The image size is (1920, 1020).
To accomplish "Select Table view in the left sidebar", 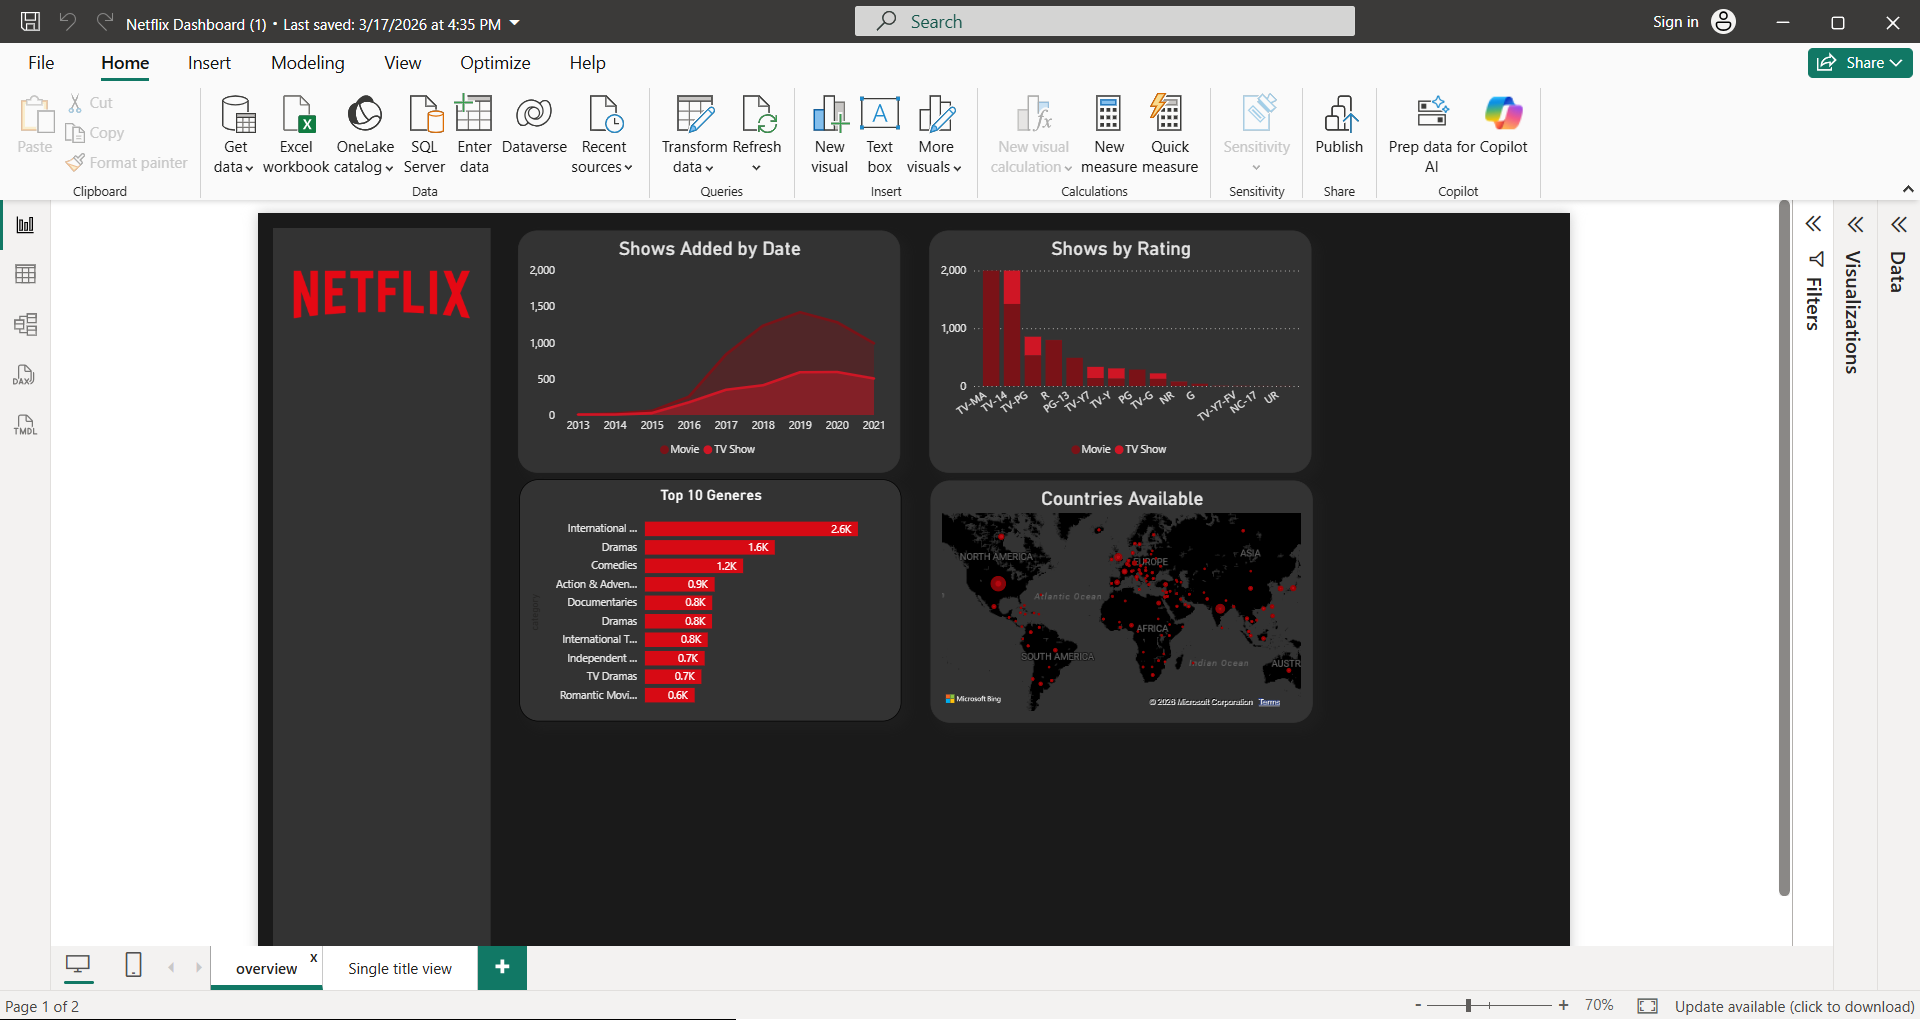I will click(24, 274).
